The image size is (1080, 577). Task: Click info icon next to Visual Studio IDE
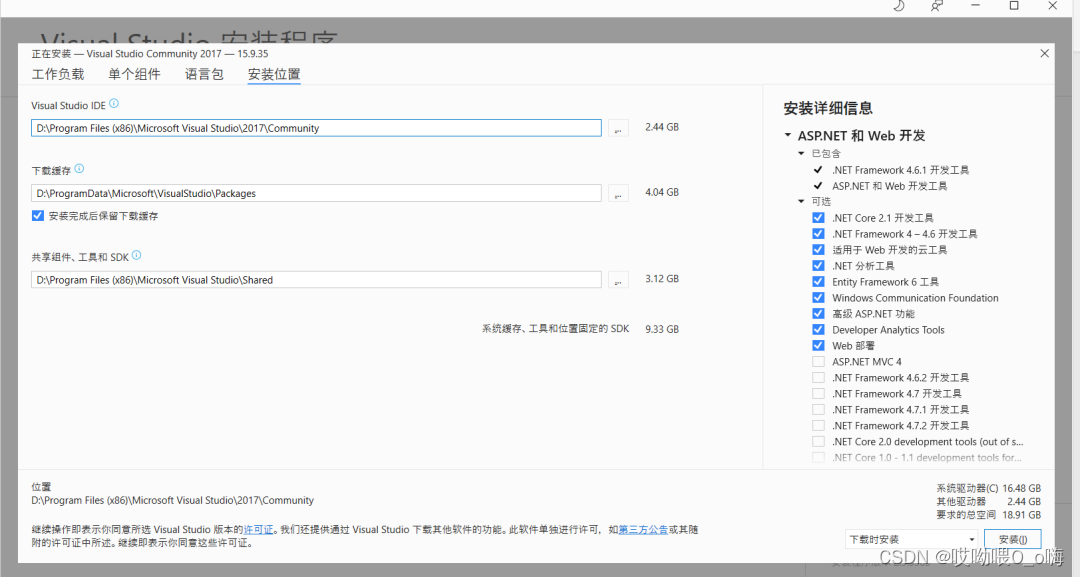(114, 104)
